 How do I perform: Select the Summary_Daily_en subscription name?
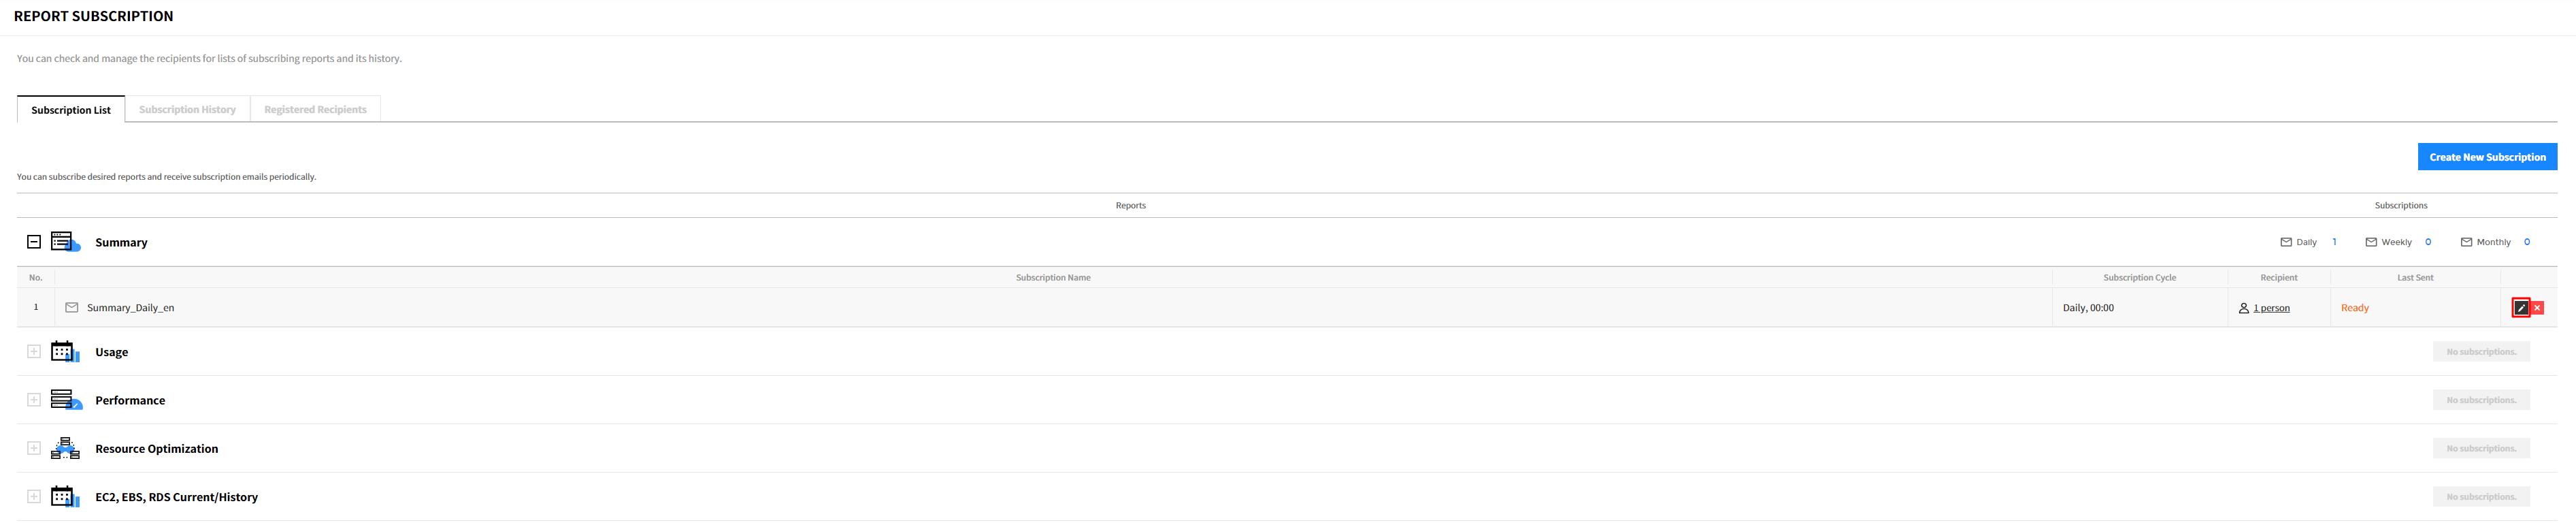coord(130,308)
